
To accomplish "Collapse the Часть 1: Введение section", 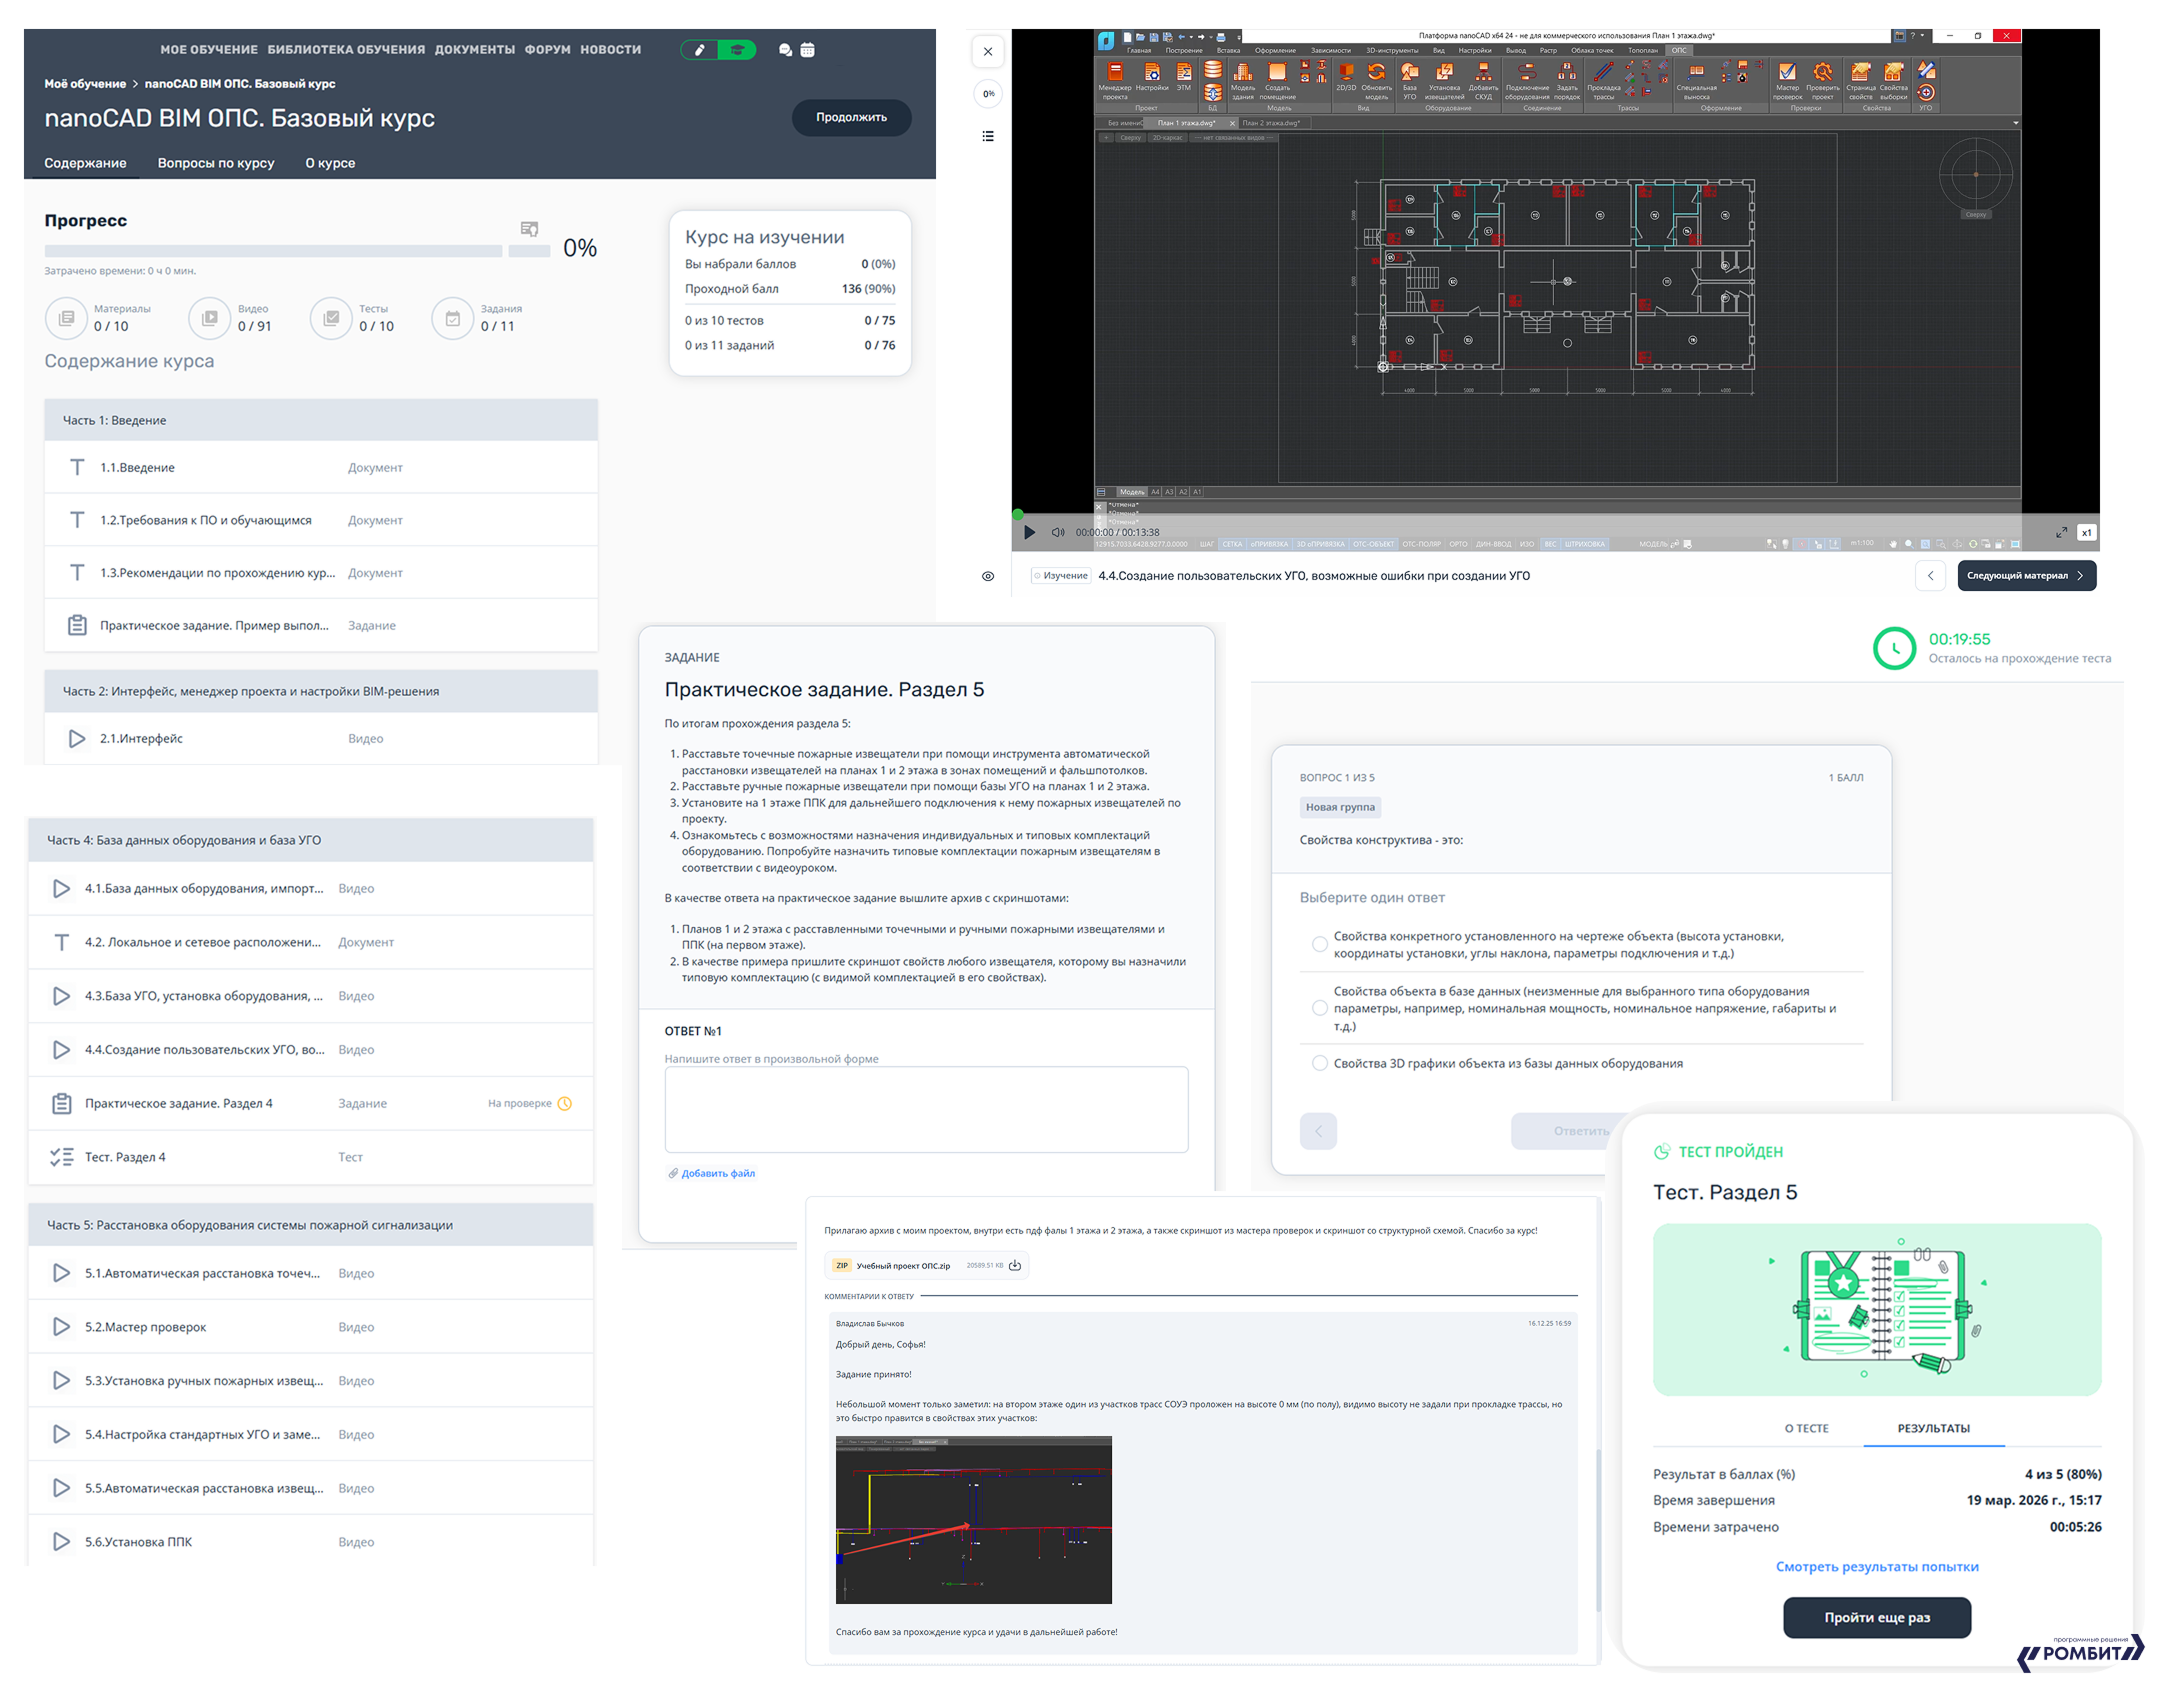I will pyautogui.click(x=321, y=420).
